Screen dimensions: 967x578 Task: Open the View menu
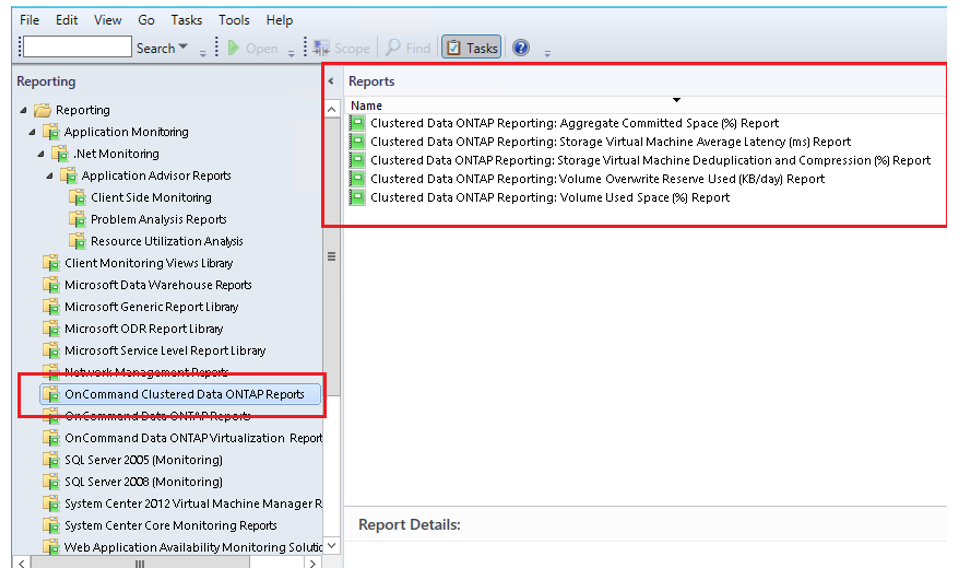tap(107, 20)
